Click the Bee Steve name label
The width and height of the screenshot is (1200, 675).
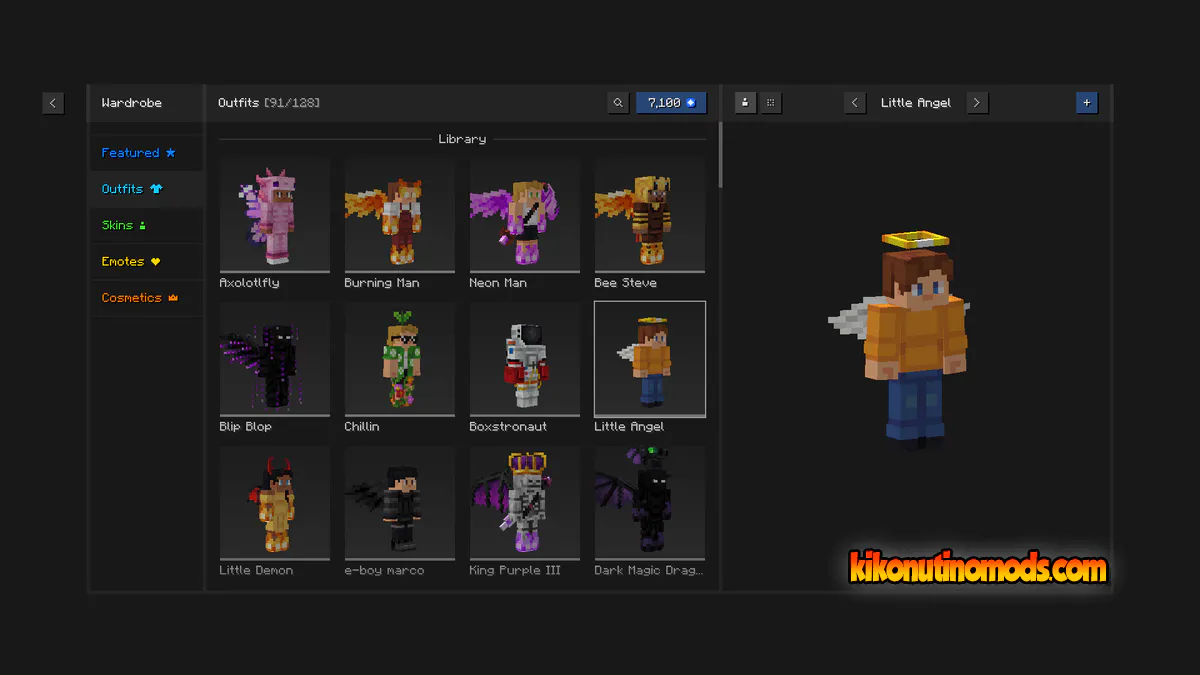(625, 283)
